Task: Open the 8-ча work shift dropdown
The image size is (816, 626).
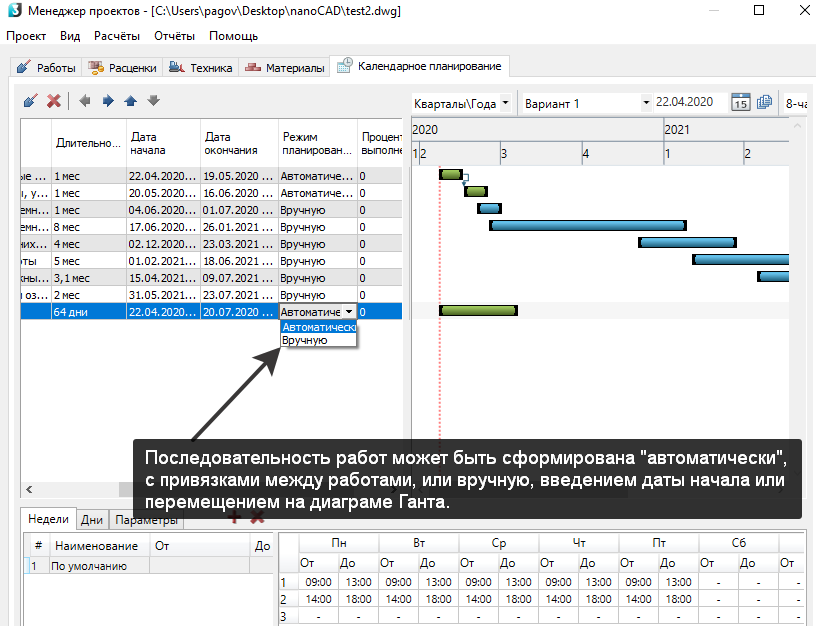Action: [795, 104]
